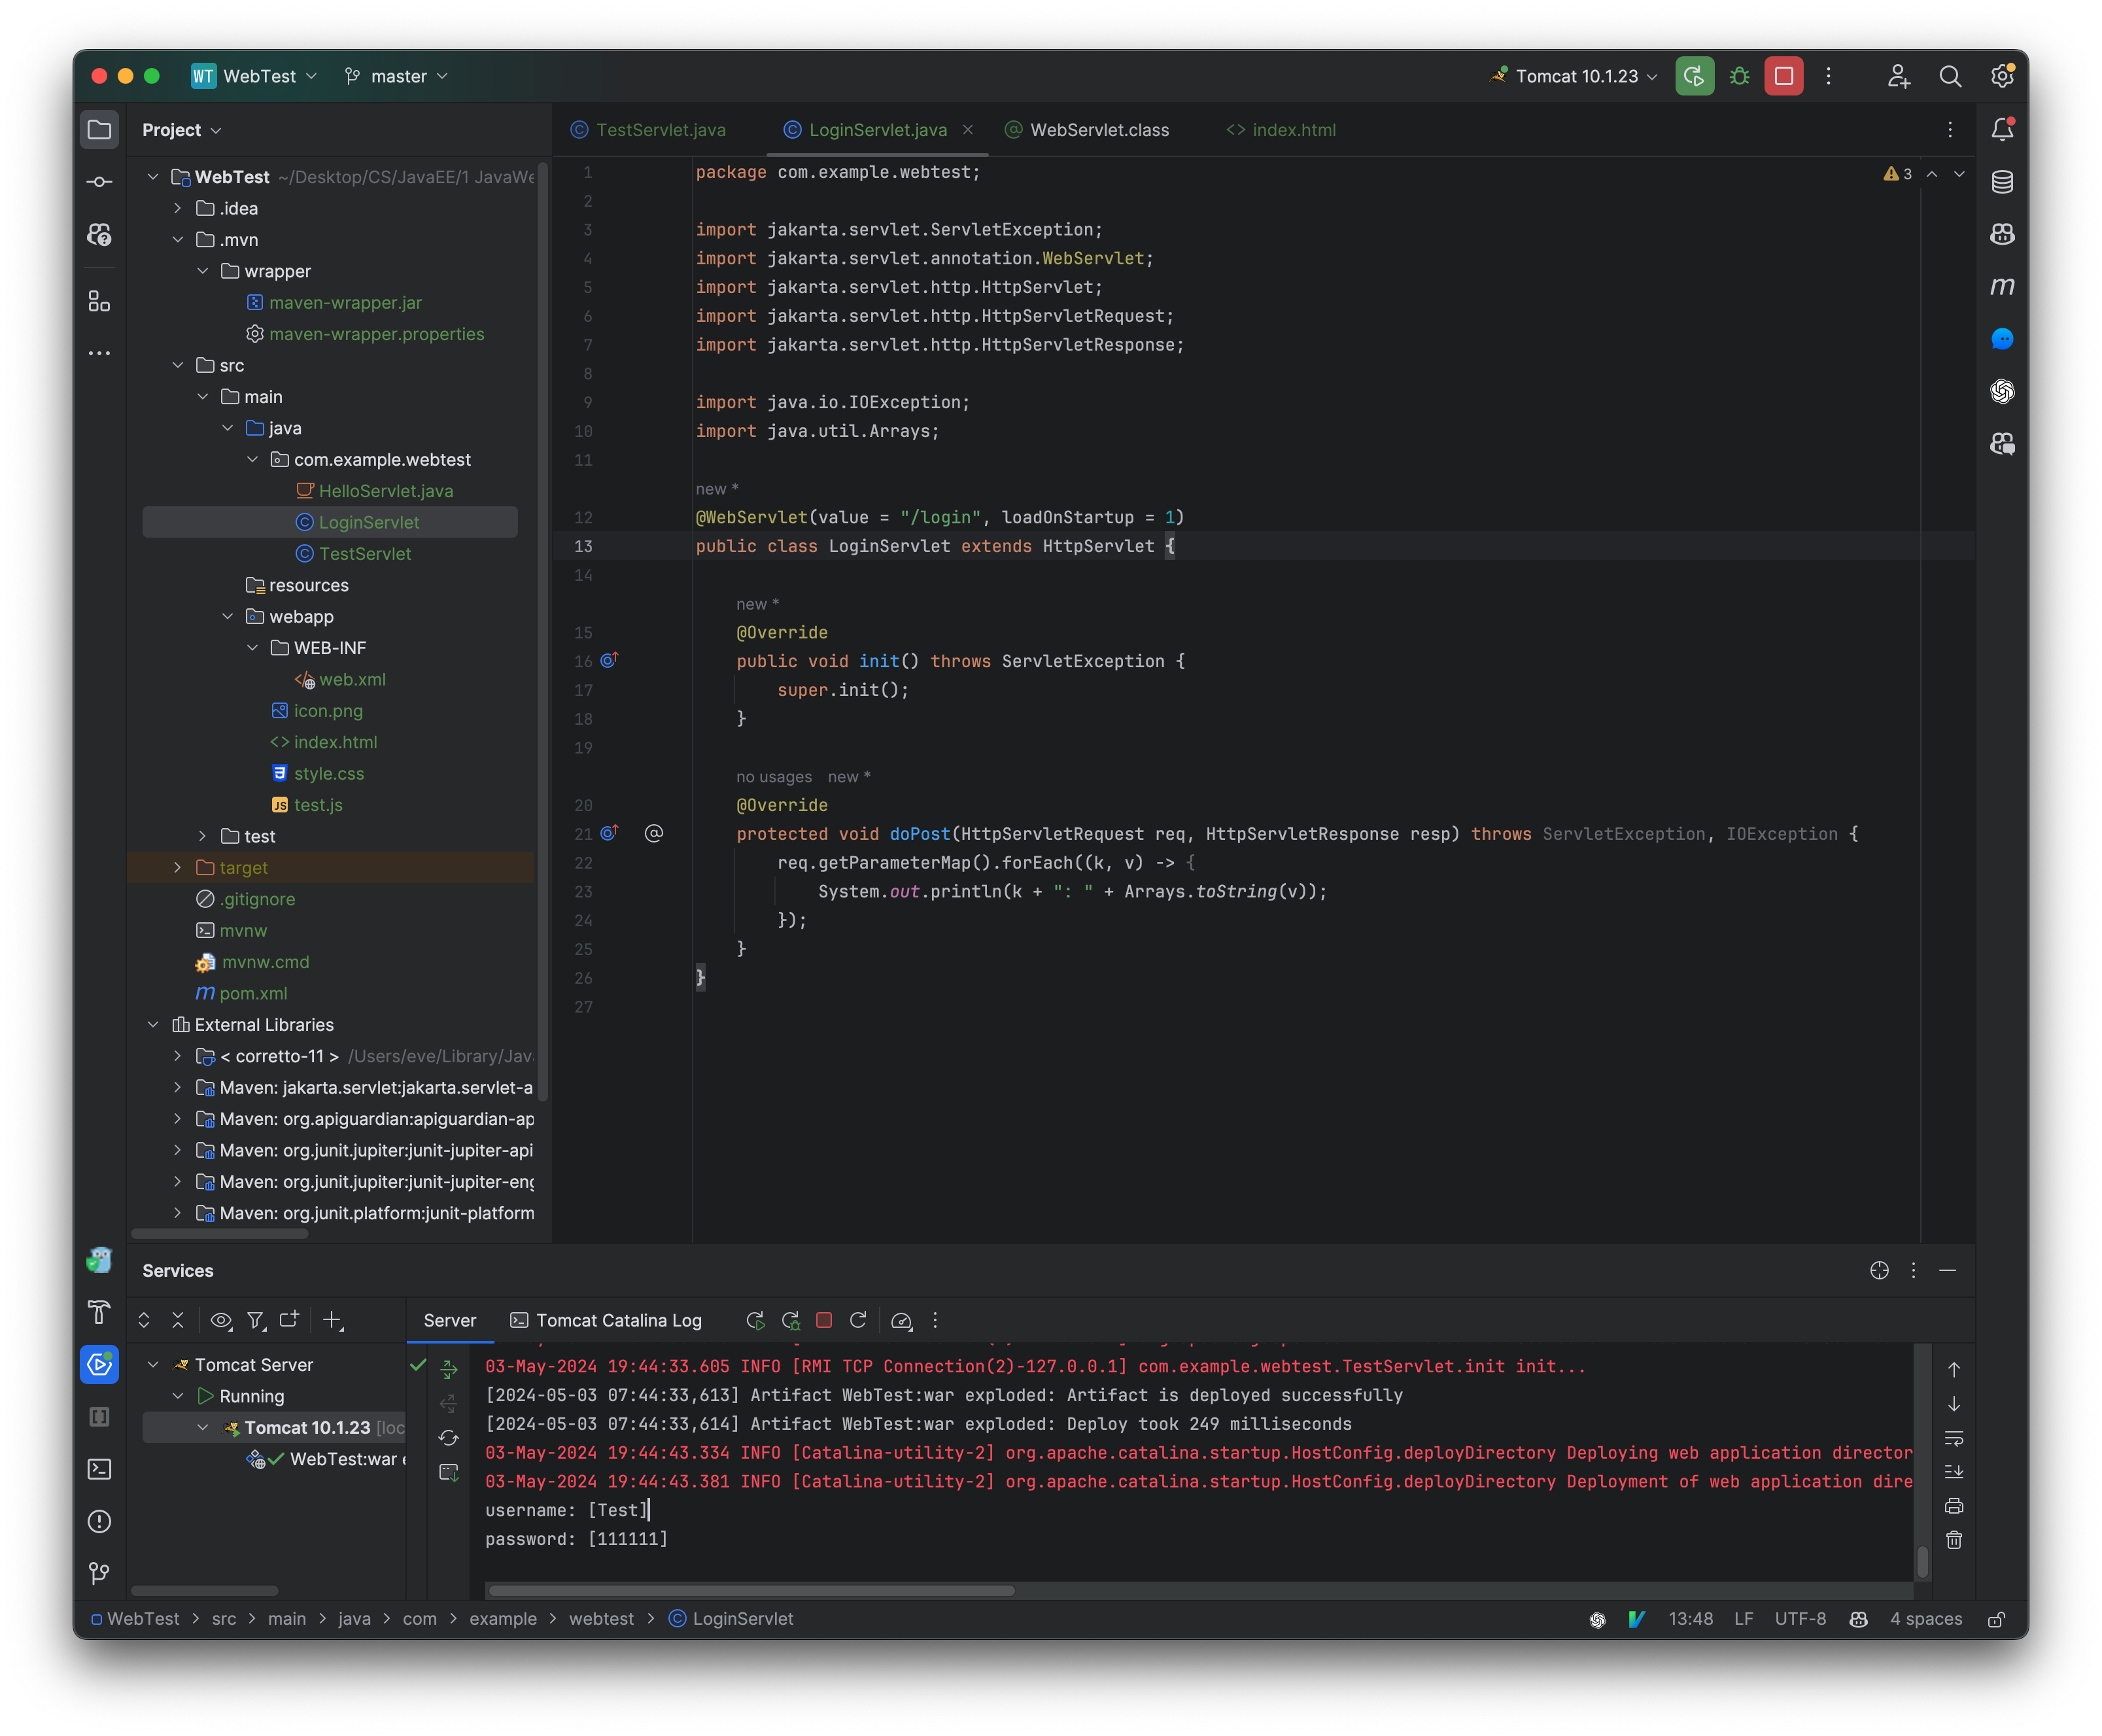Open the Maven tool window

coord(2003,287)
